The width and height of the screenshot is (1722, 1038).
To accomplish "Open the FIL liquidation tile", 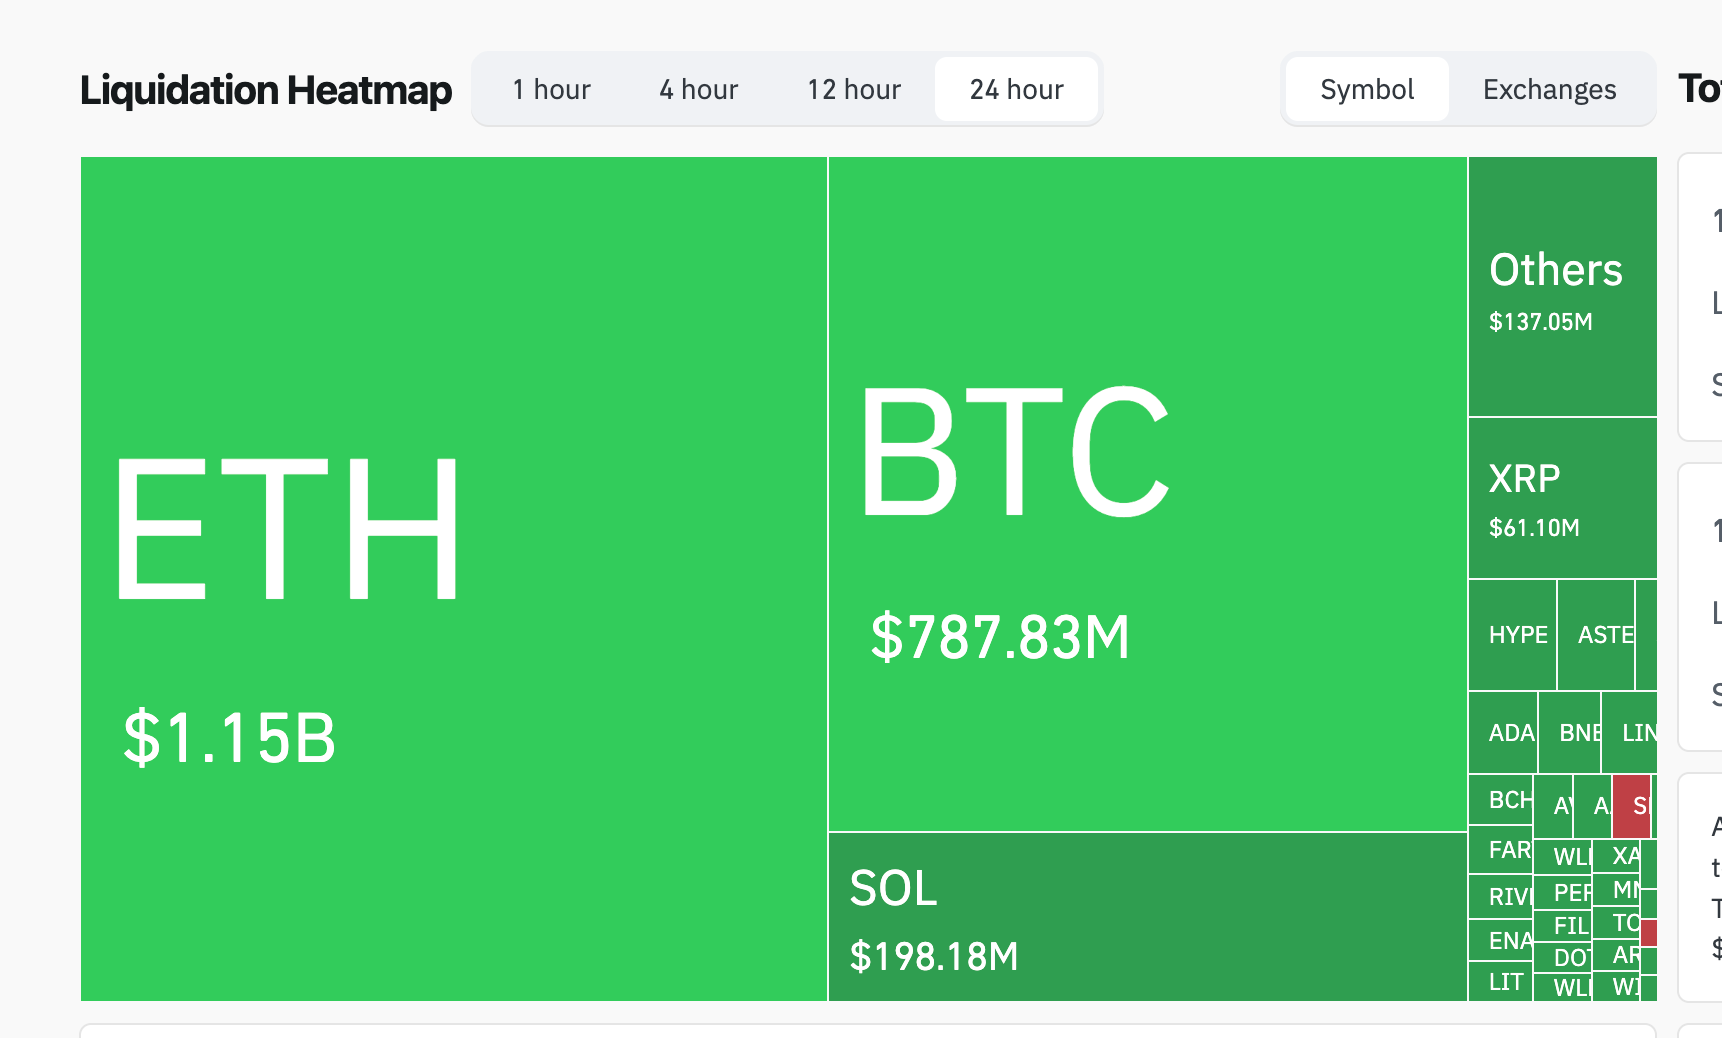I will click(1568, 925).
